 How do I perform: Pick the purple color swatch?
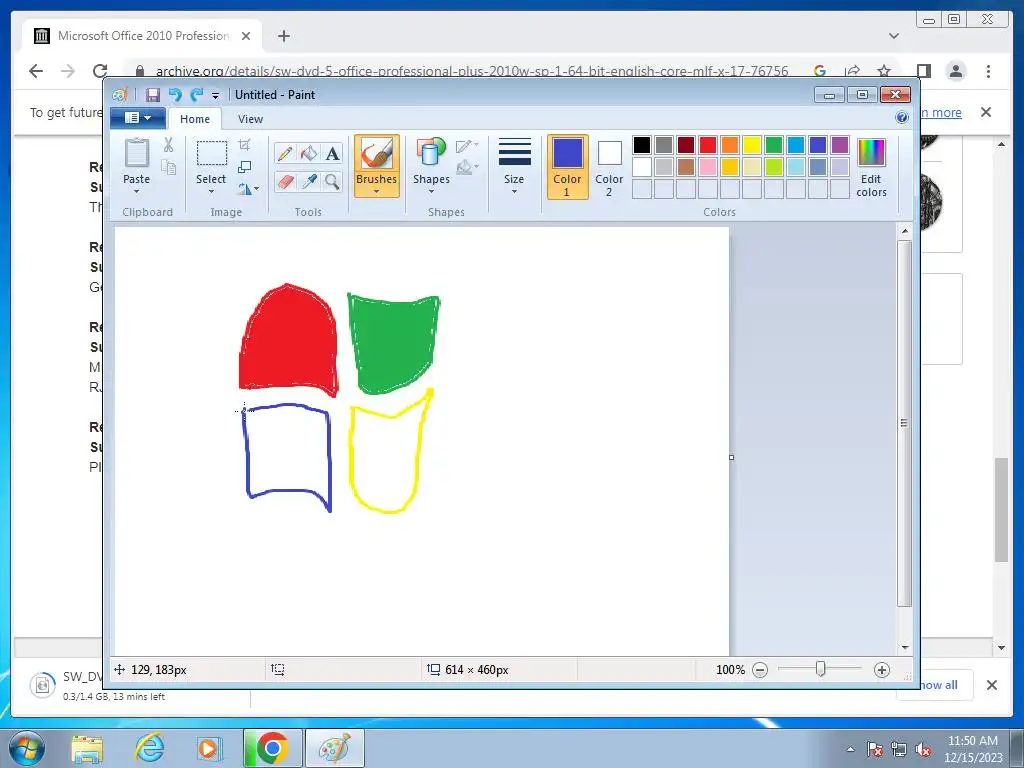(x=840, y=145)
